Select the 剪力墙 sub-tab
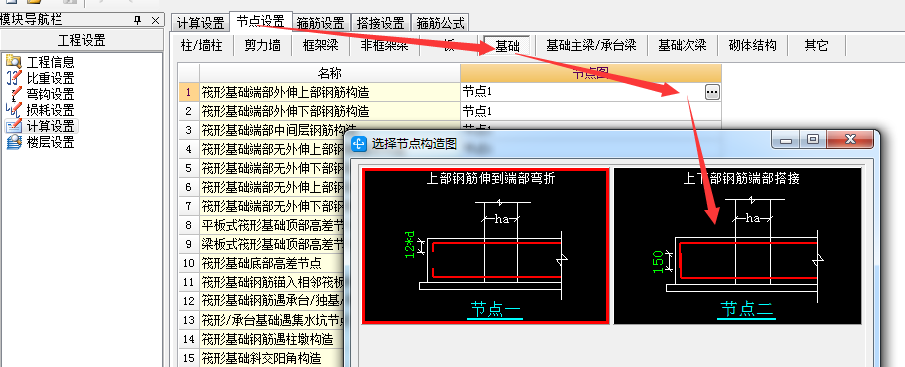This screenshot has width=905, height=367. pos(263,46)
